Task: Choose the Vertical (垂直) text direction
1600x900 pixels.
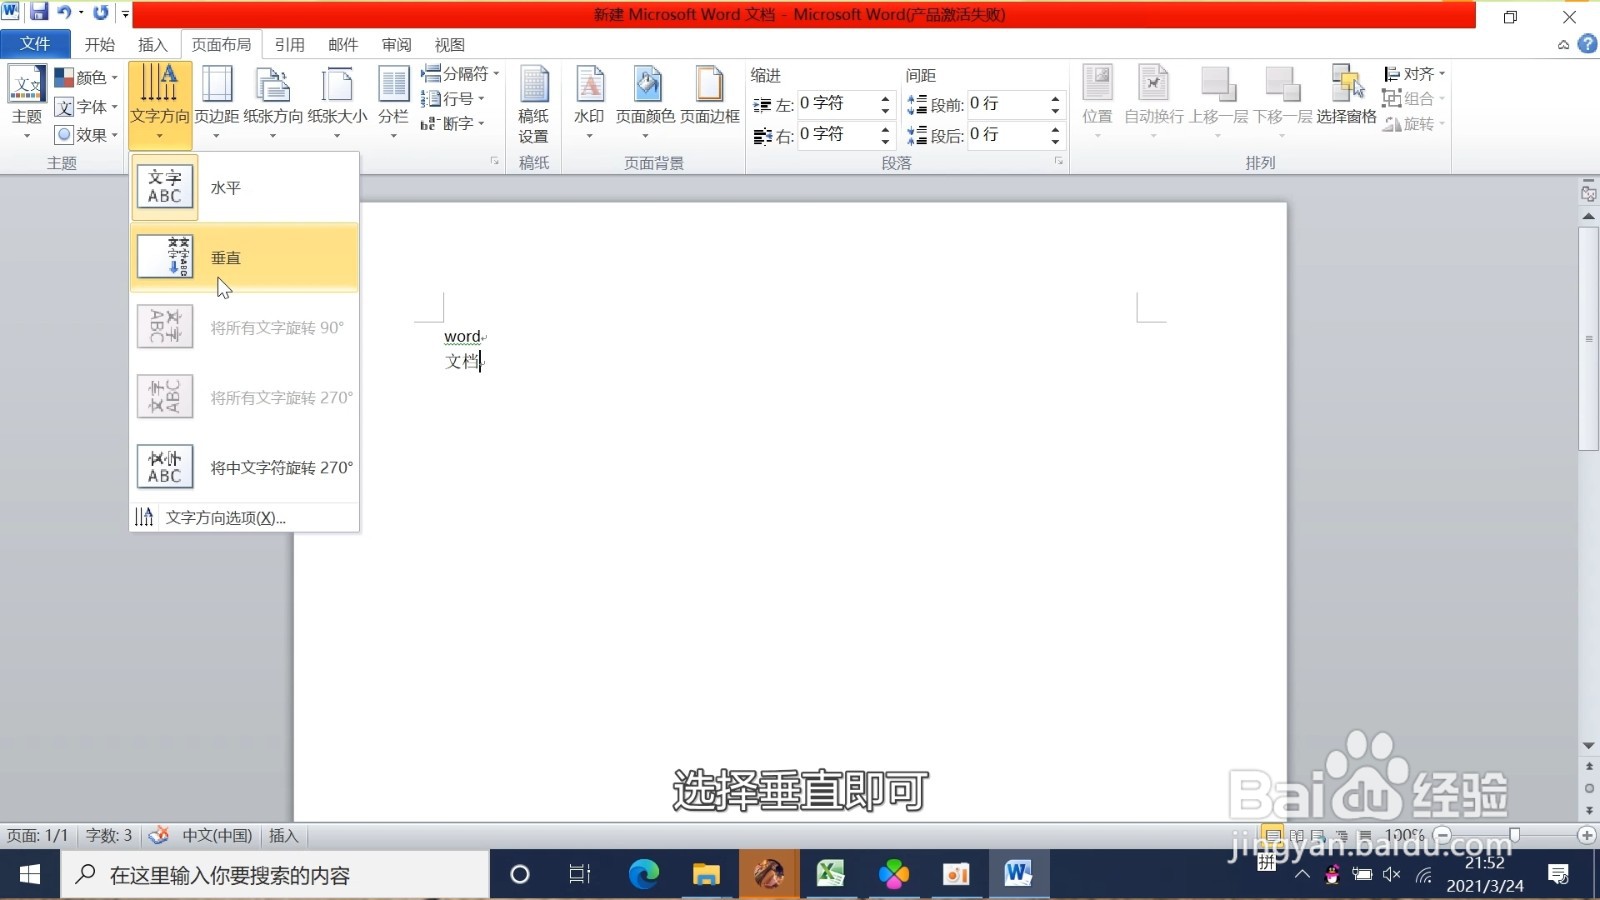Action: (x=244, y=257)
